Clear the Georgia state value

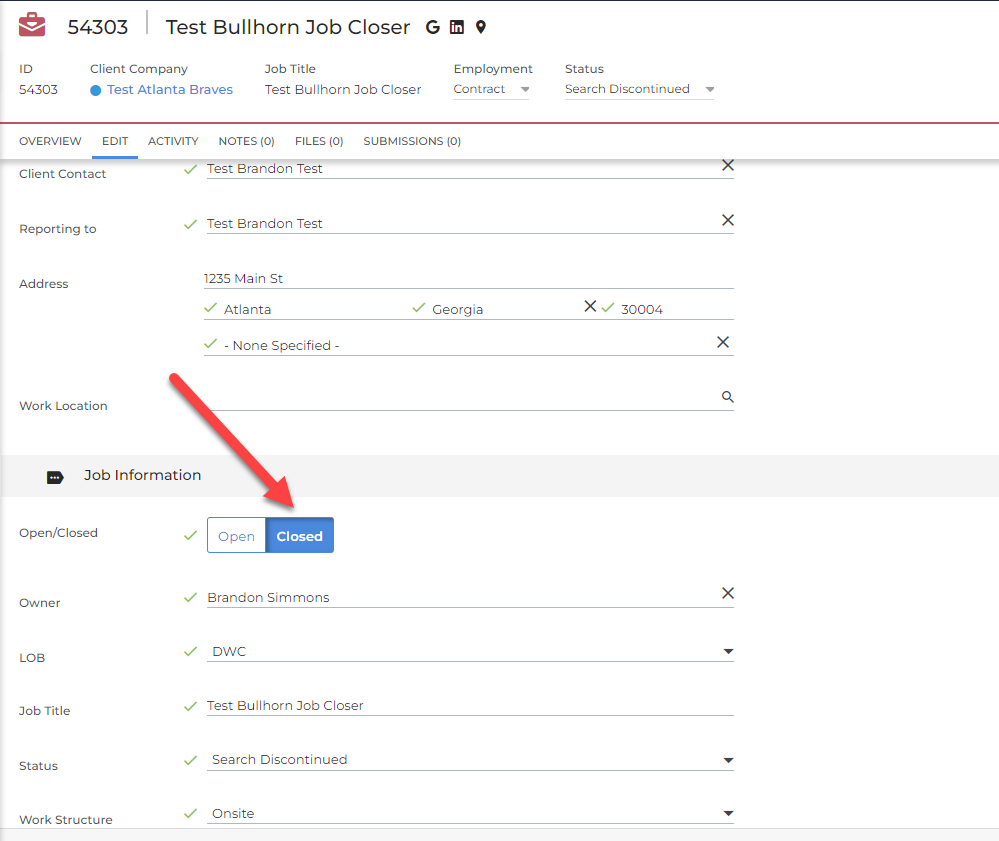pos(590,306)
